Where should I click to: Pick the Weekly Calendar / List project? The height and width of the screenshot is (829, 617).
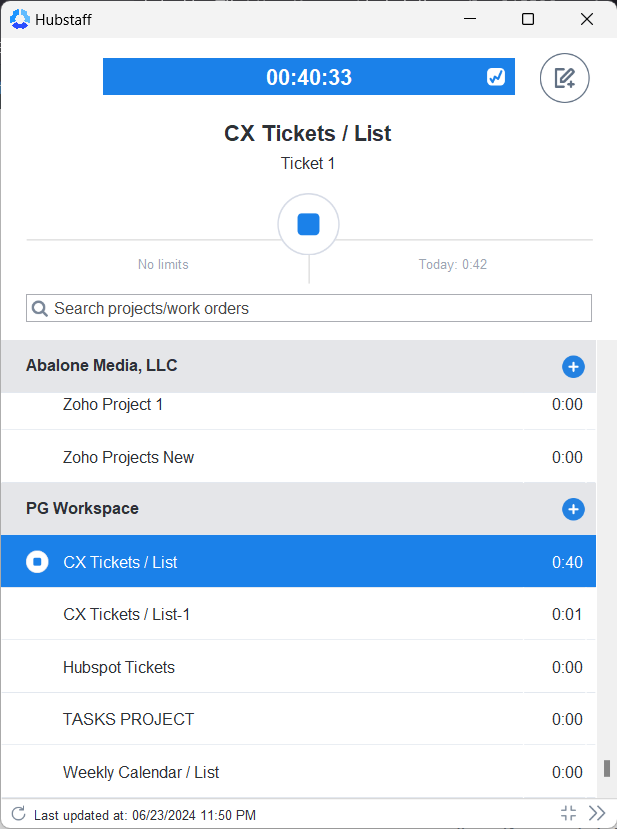[298, 772]
